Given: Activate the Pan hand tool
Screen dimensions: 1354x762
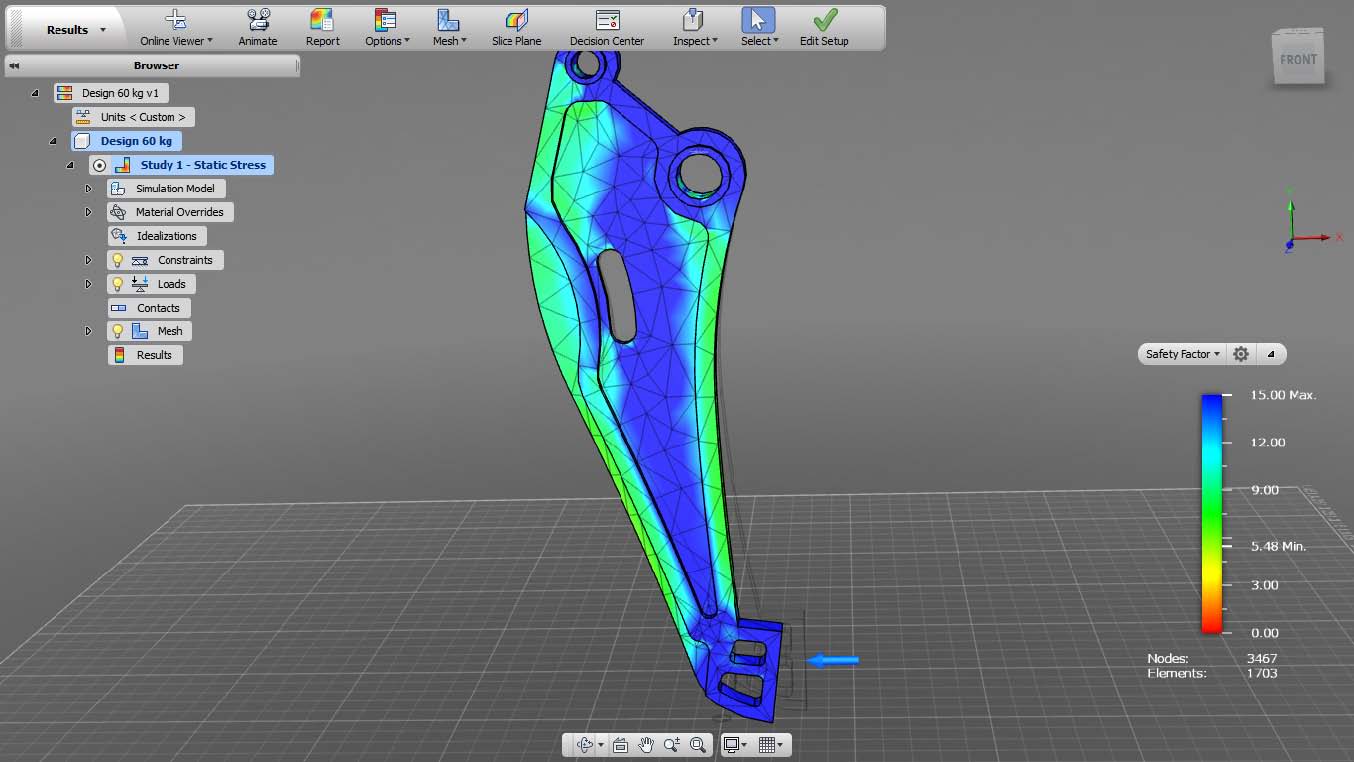Looking at the screenshot, I should 646,745.
